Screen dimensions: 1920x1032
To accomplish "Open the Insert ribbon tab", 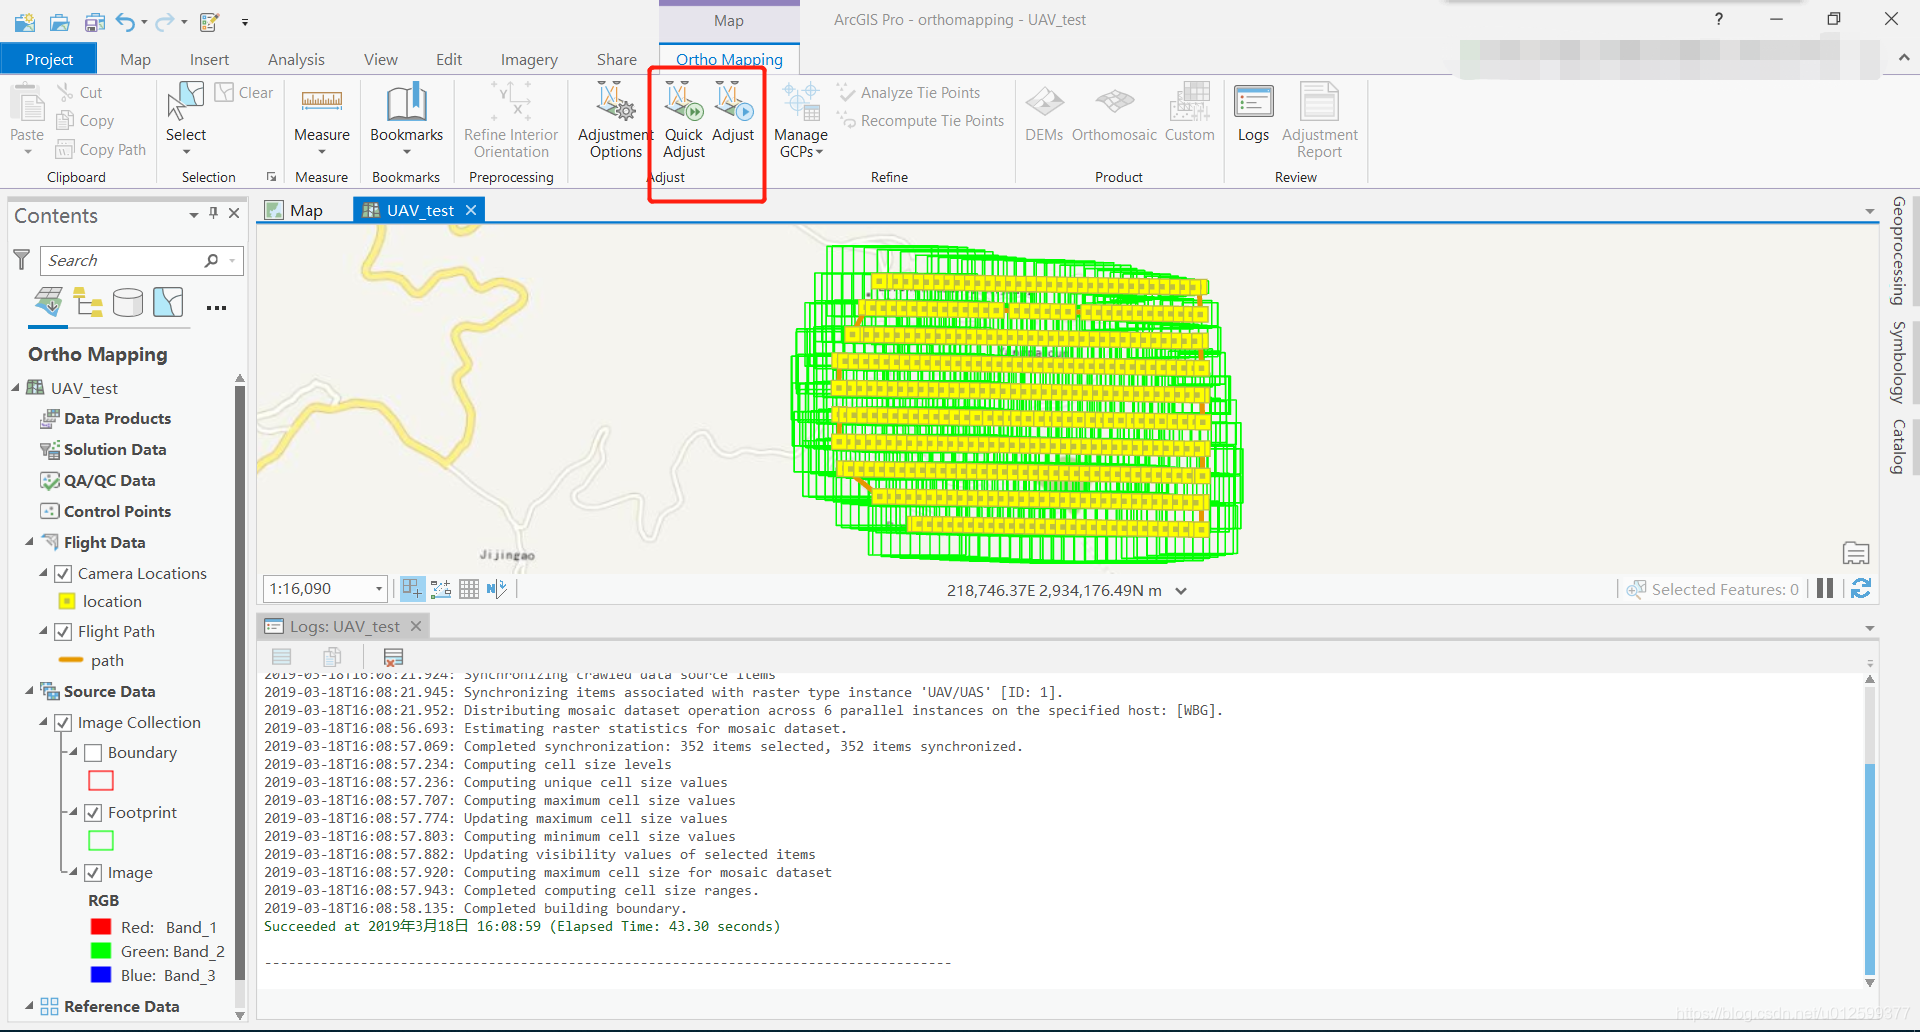I will point(209,59).
